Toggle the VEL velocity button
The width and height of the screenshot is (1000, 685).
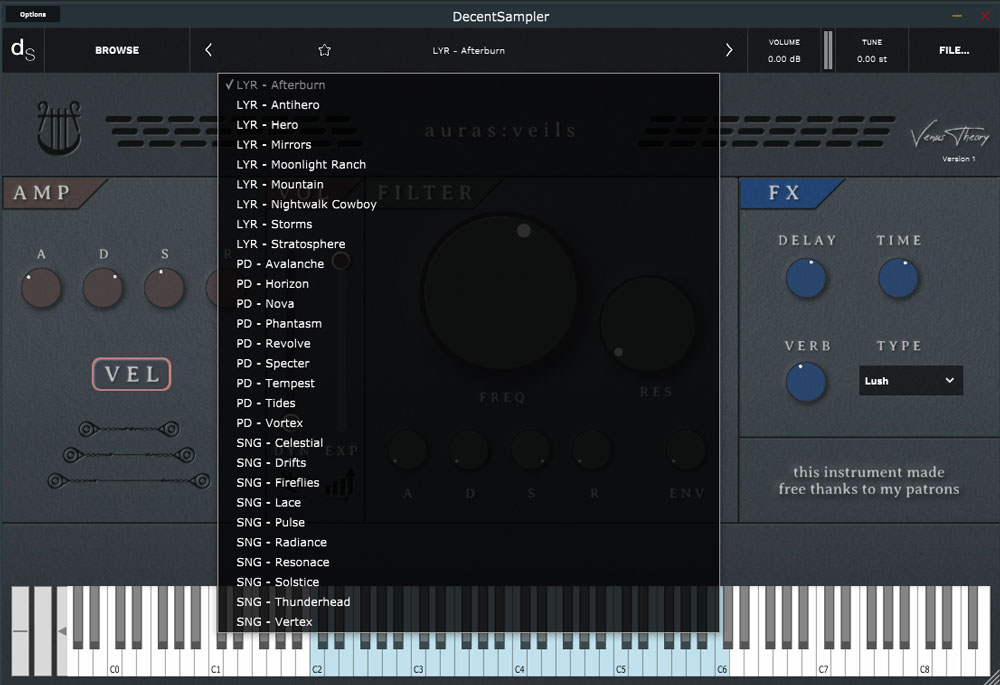pos(132,374)
